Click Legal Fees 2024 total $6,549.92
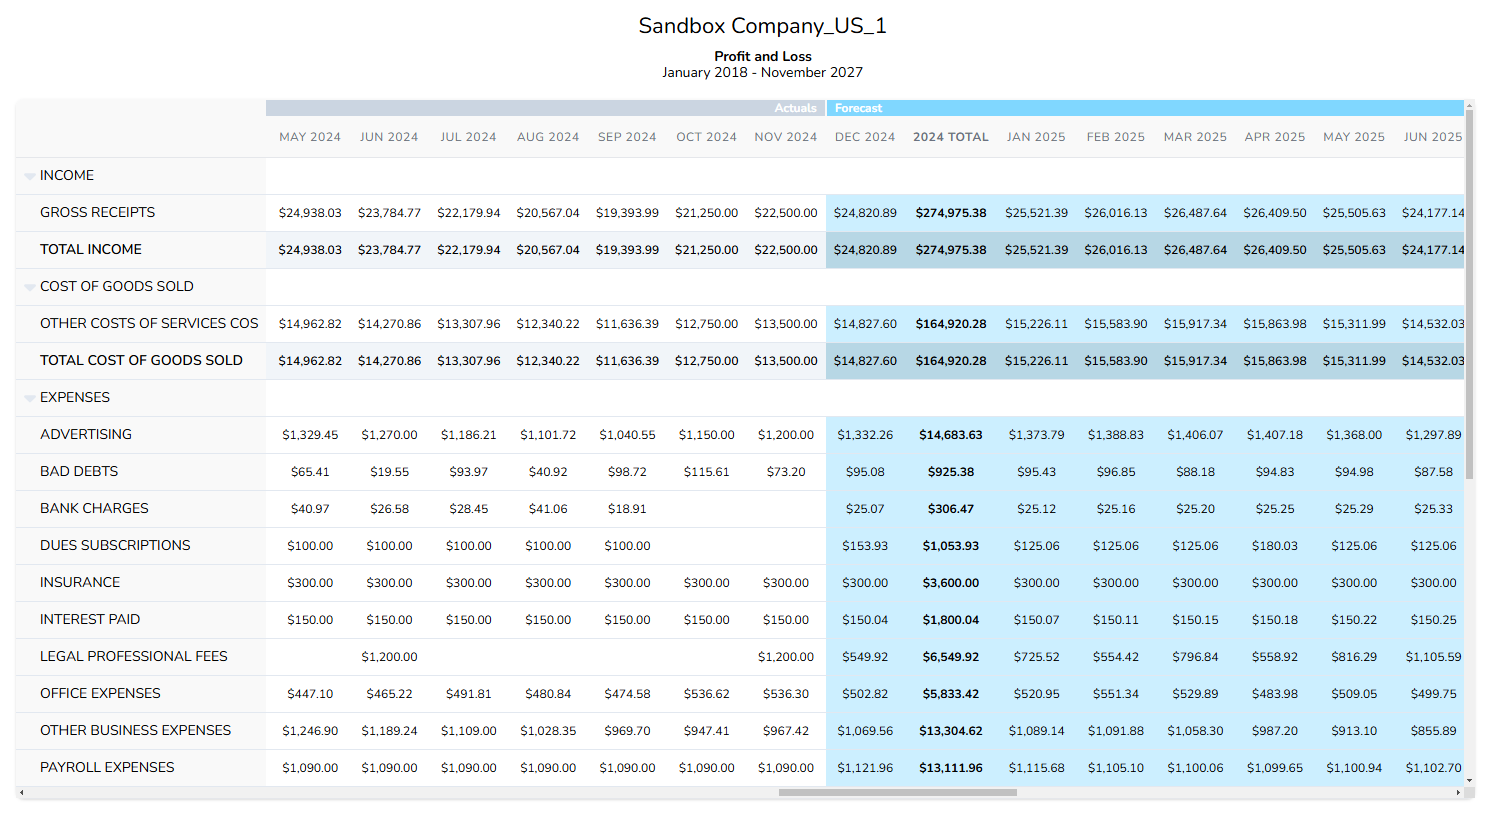The height and width of the screenshot is (819, 1488). point(951,657)
